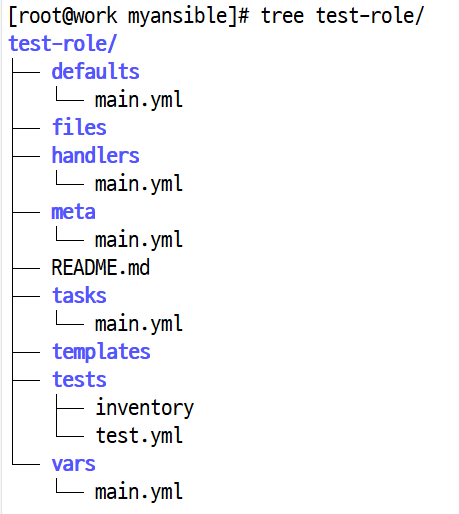Click main.yml under meta
This screenshot has height=514, width=459.
(x=139, y=240)
